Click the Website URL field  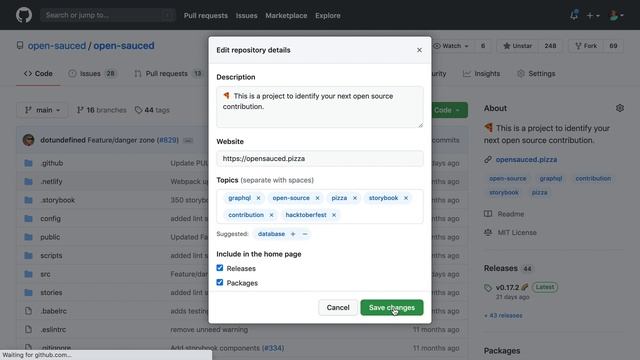(x=320, y=158)
